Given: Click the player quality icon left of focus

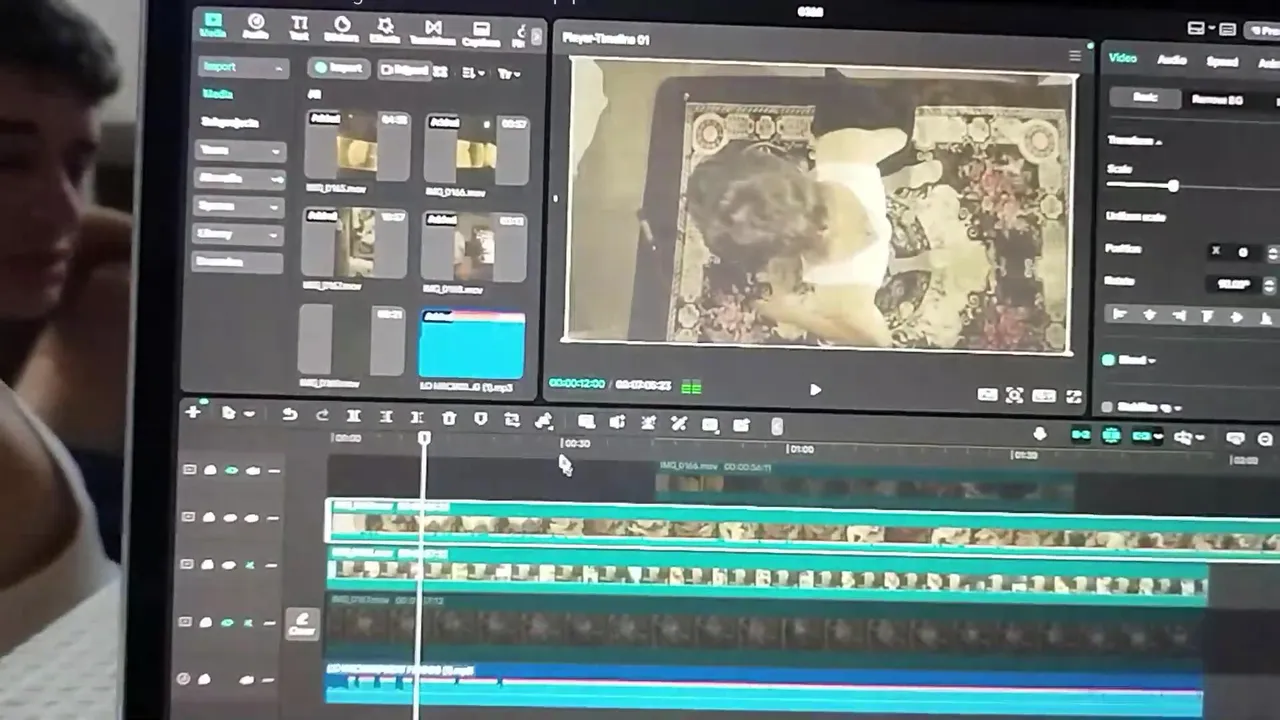Looking at the screenshot, I should 987,395.
